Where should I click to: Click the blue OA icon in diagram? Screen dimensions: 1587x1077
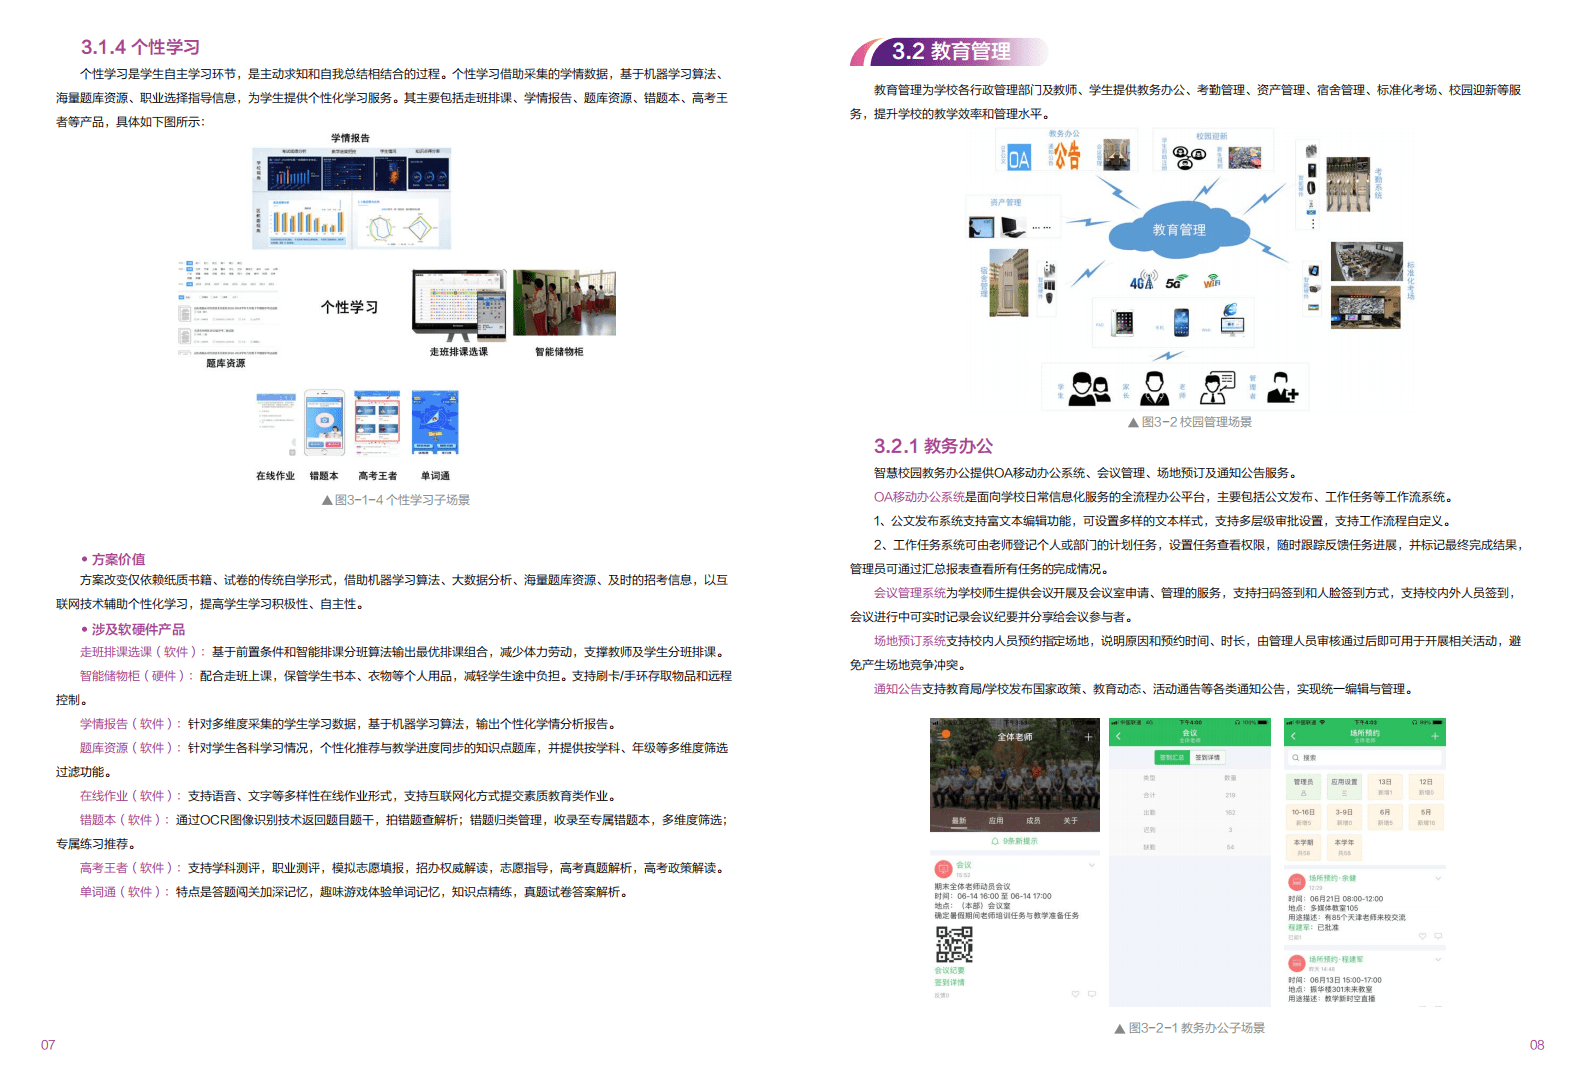click(1018, 158)
